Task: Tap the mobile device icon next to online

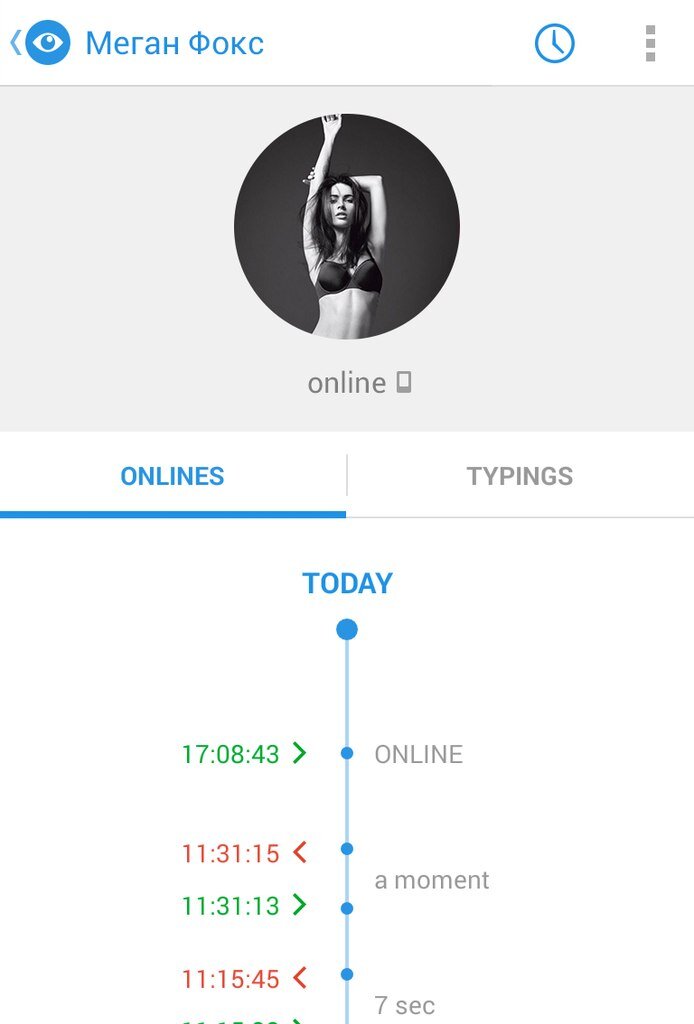Action: point(405,382)
